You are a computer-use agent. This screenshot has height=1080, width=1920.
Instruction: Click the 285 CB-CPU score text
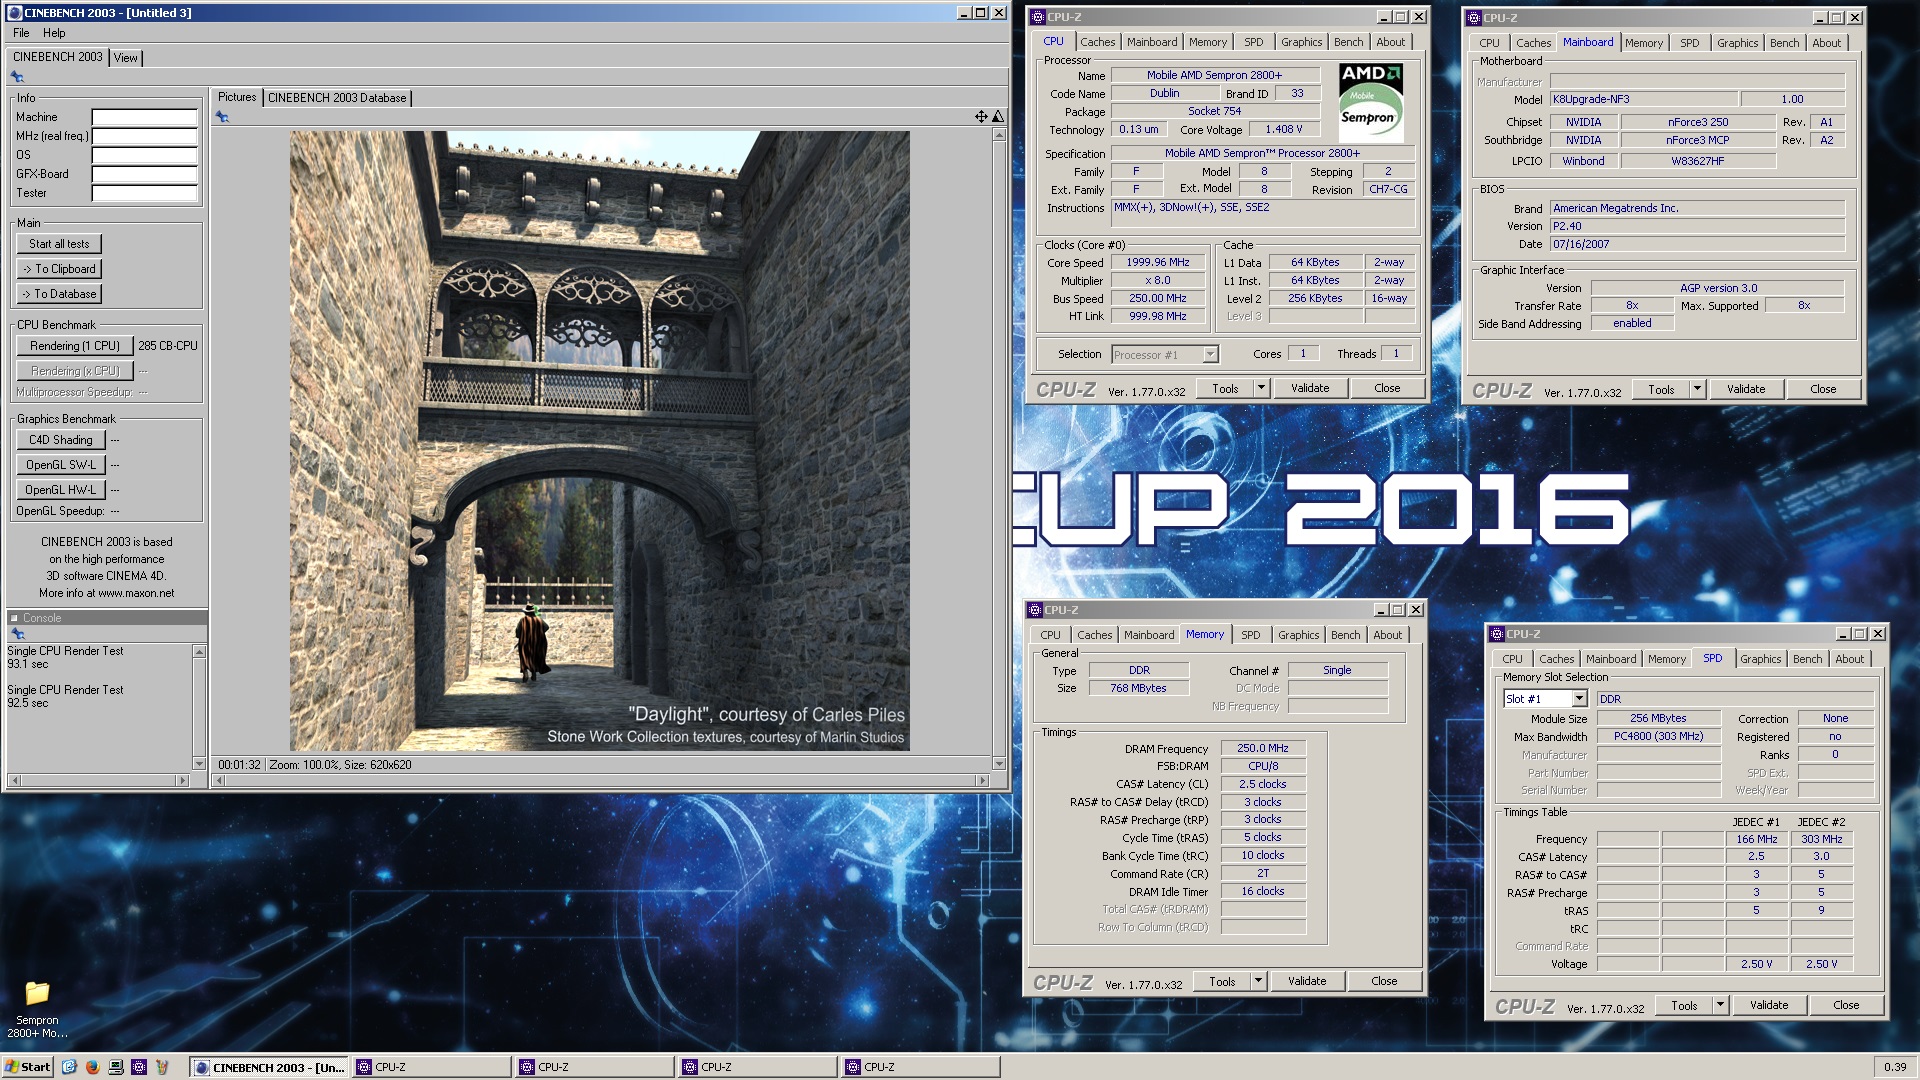[168, 346]
